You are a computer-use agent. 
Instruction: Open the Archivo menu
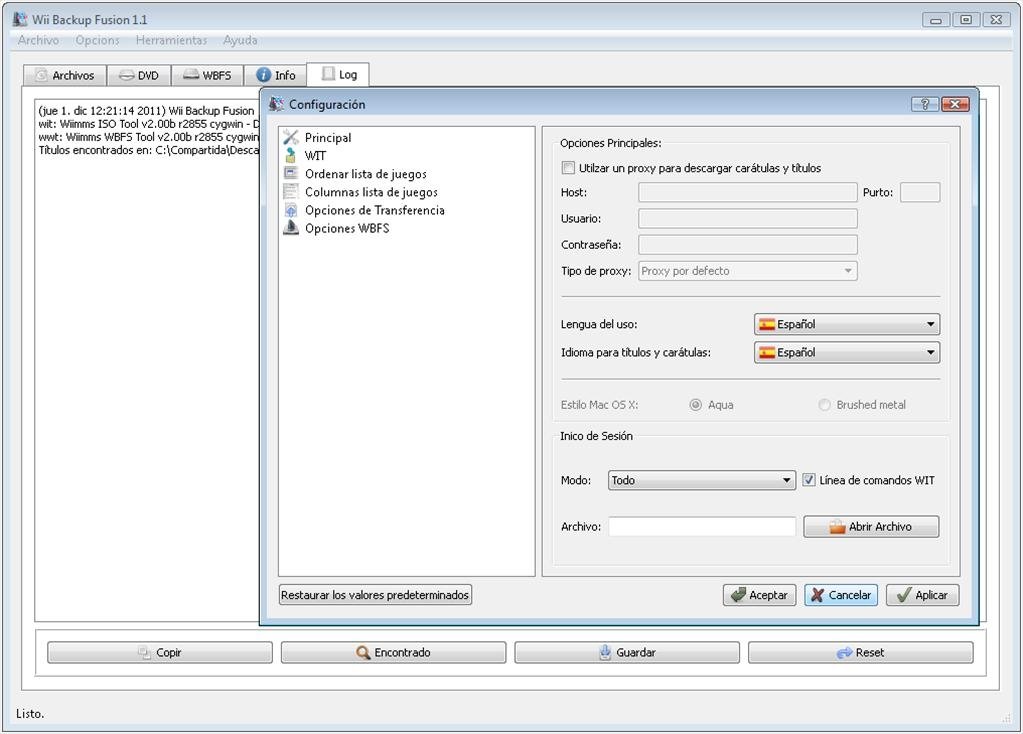(38, 40)
